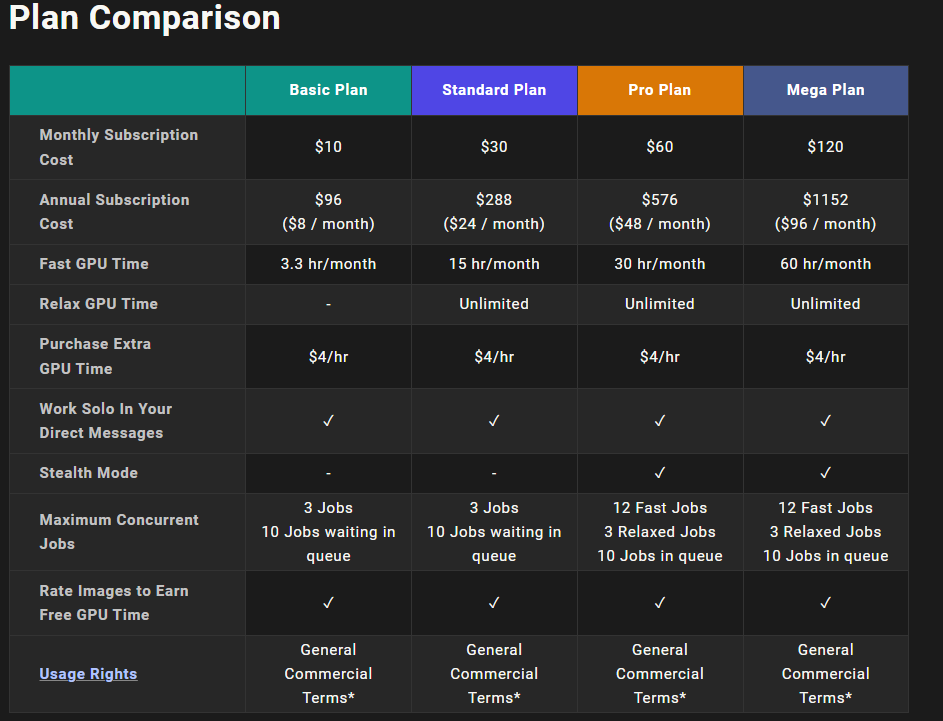The height and width of the screenshot is (721, 943).
Task: Click the $10 monthly cost cell
Action: [x=328, y=147]
